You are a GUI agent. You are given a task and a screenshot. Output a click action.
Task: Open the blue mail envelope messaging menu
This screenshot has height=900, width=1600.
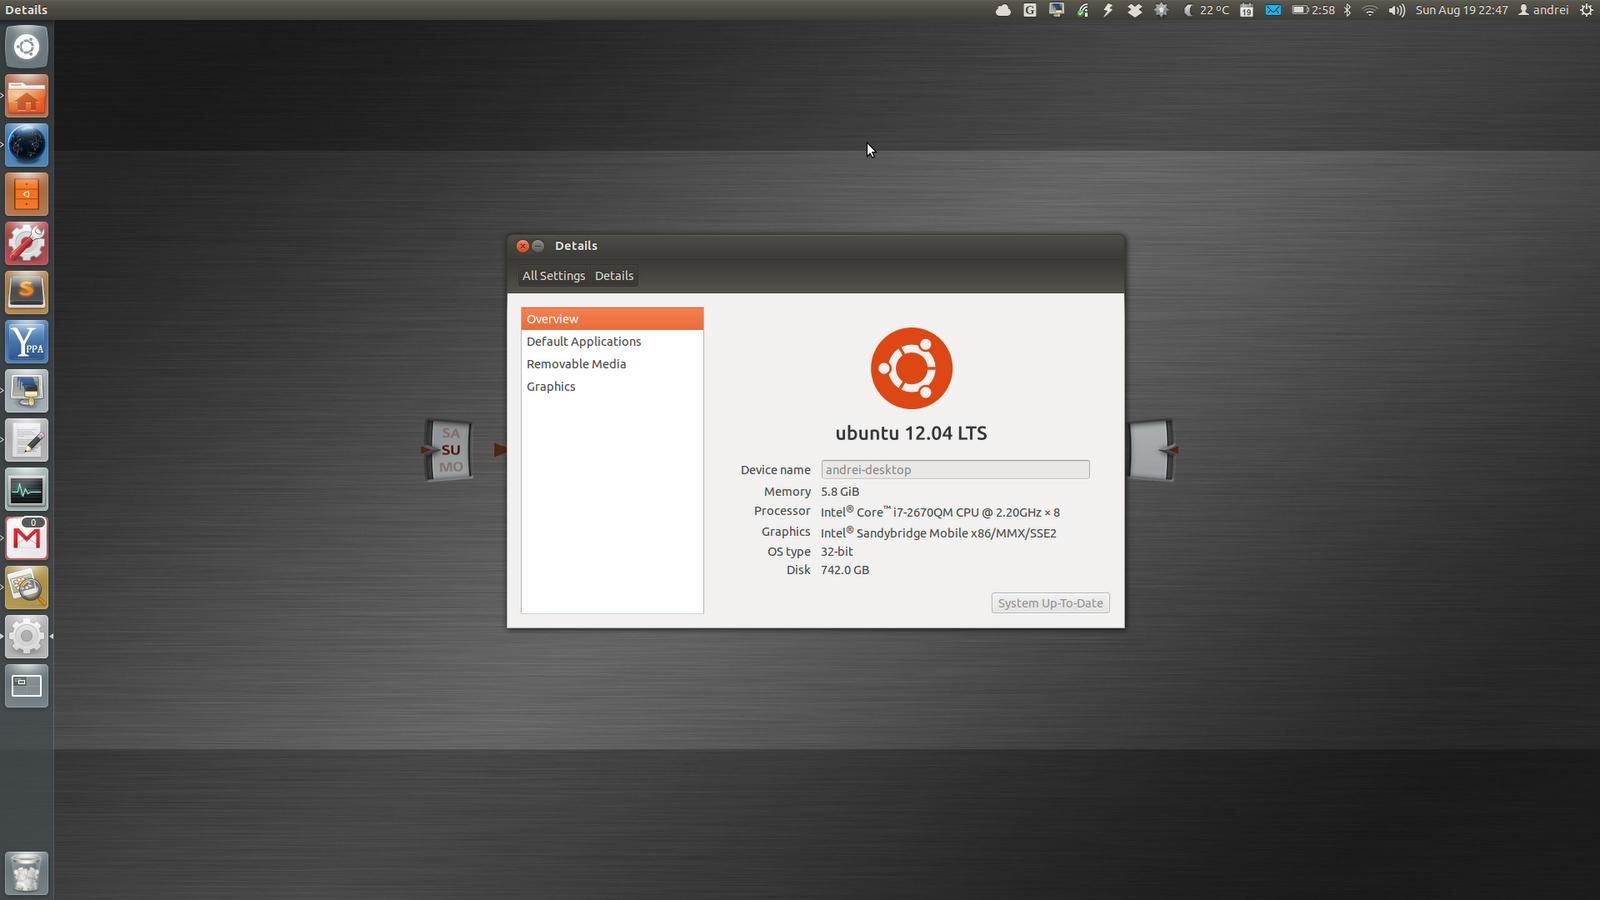coord(1273,10)
